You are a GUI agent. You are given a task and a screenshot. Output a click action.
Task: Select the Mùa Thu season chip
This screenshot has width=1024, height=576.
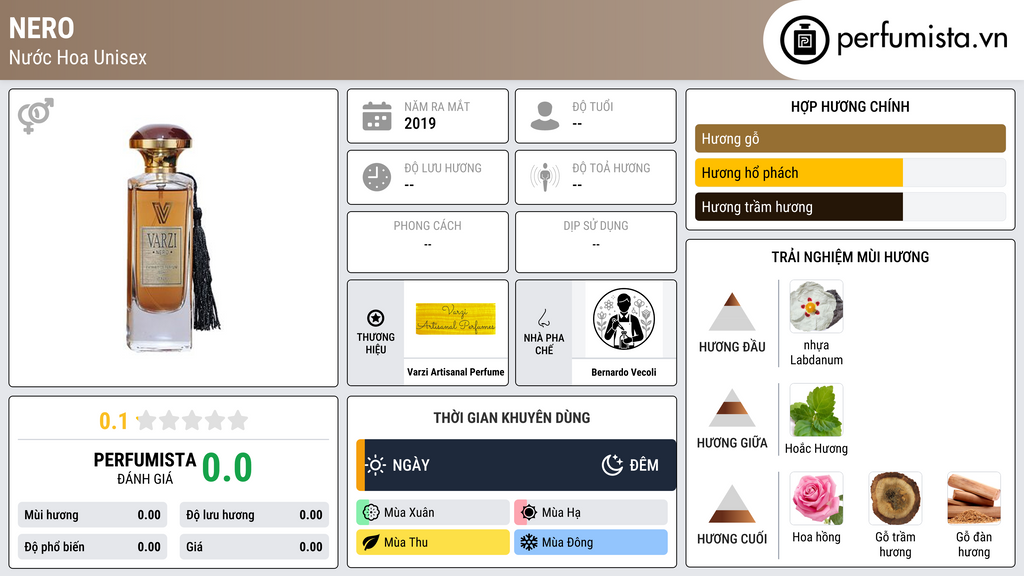432,542
